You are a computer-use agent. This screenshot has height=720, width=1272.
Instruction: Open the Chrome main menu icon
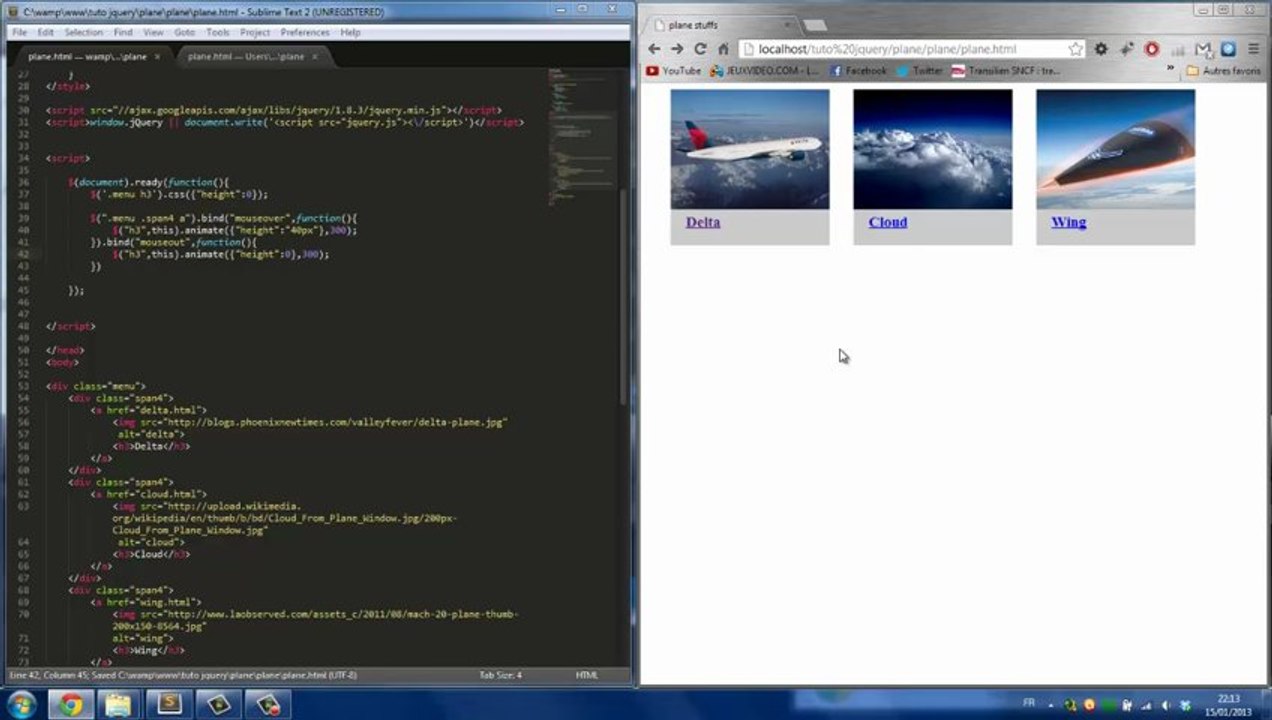click(1253, 49)
